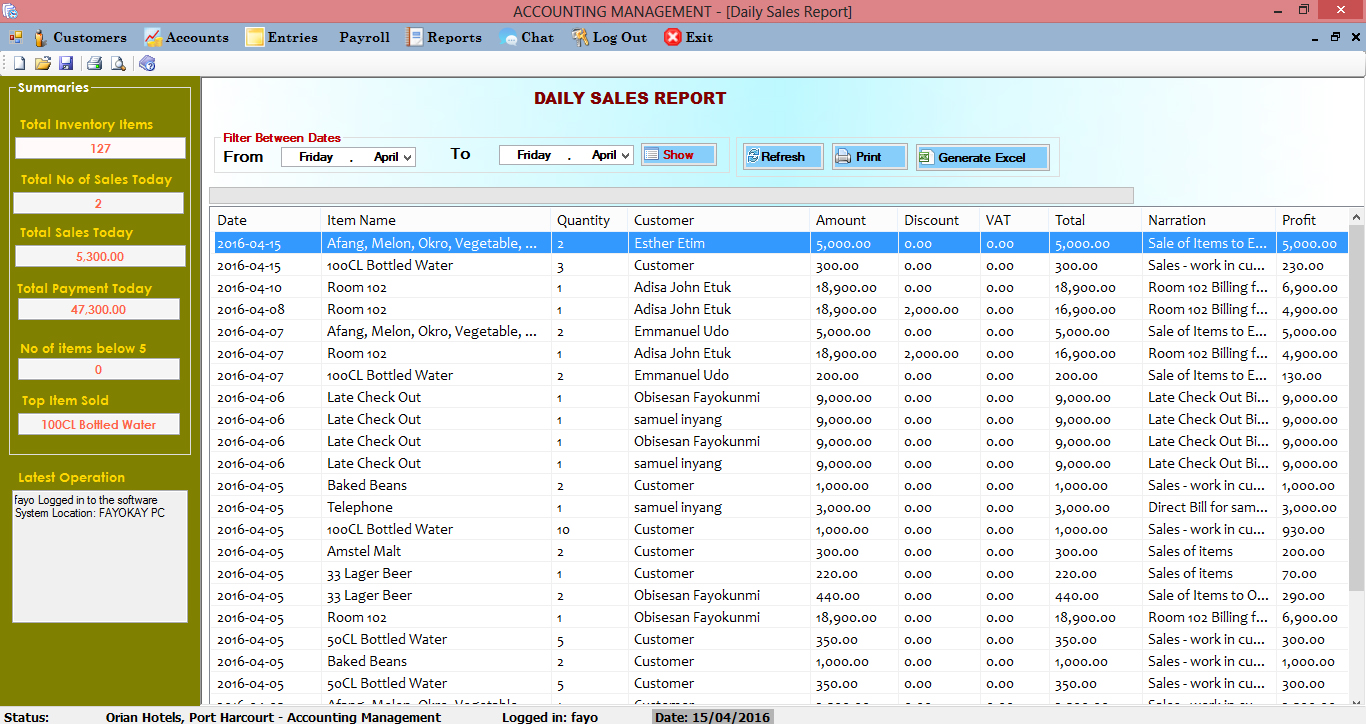This screenshot has height=724, width=1366.
Task: Click Orian Hotels, Port Harcourt status text
Action: 273,717
